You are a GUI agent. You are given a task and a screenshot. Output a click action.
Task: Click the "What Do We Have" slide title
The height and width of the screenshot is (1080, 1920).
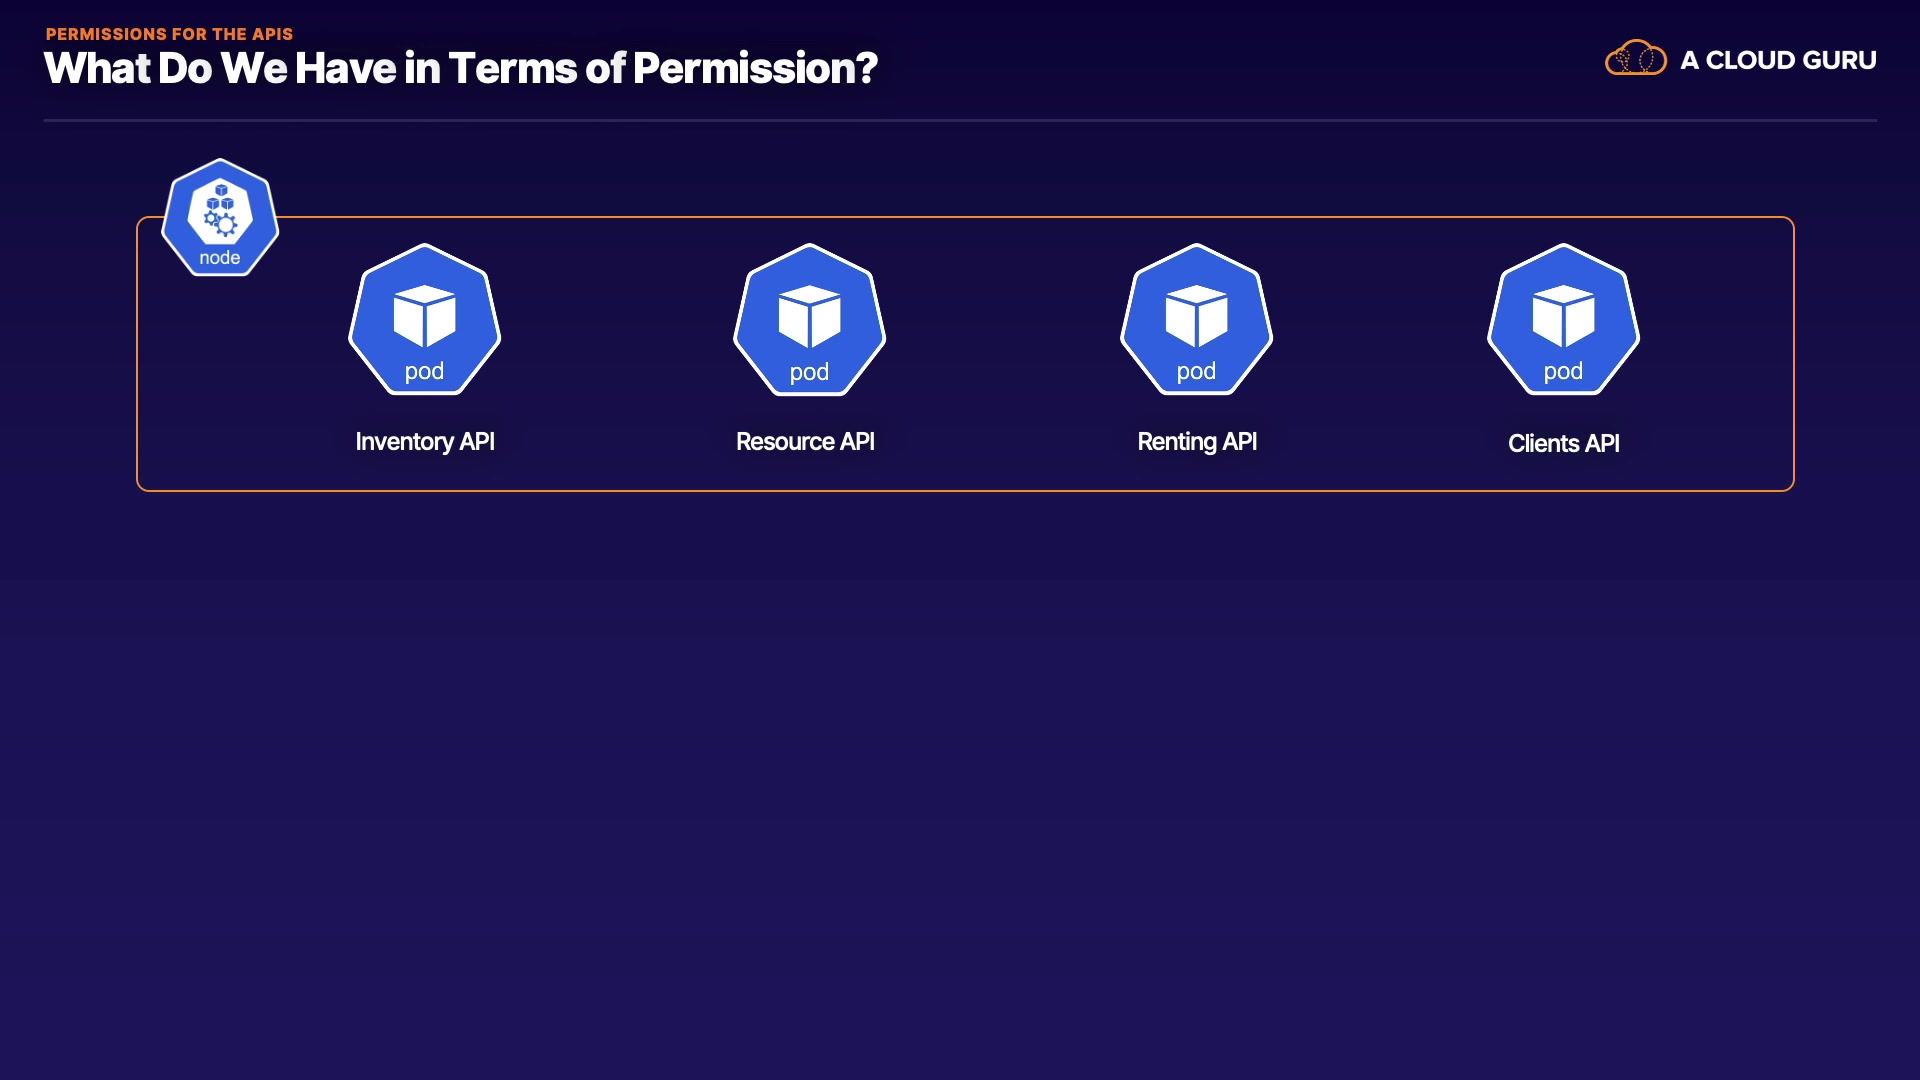460,68
